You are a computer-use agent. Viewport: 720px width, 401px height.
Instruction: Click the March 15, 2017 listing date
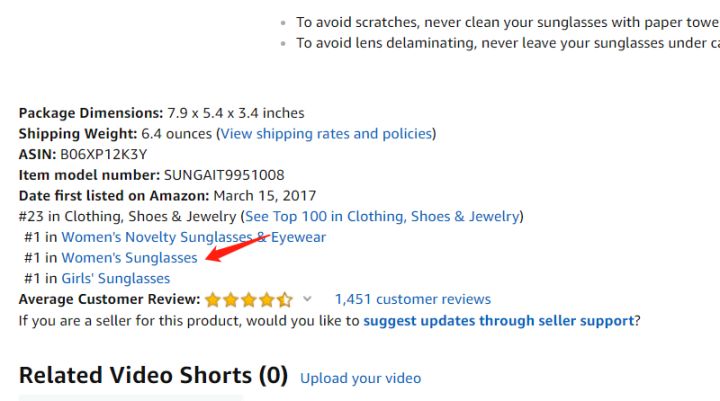(x=264, y=195)
